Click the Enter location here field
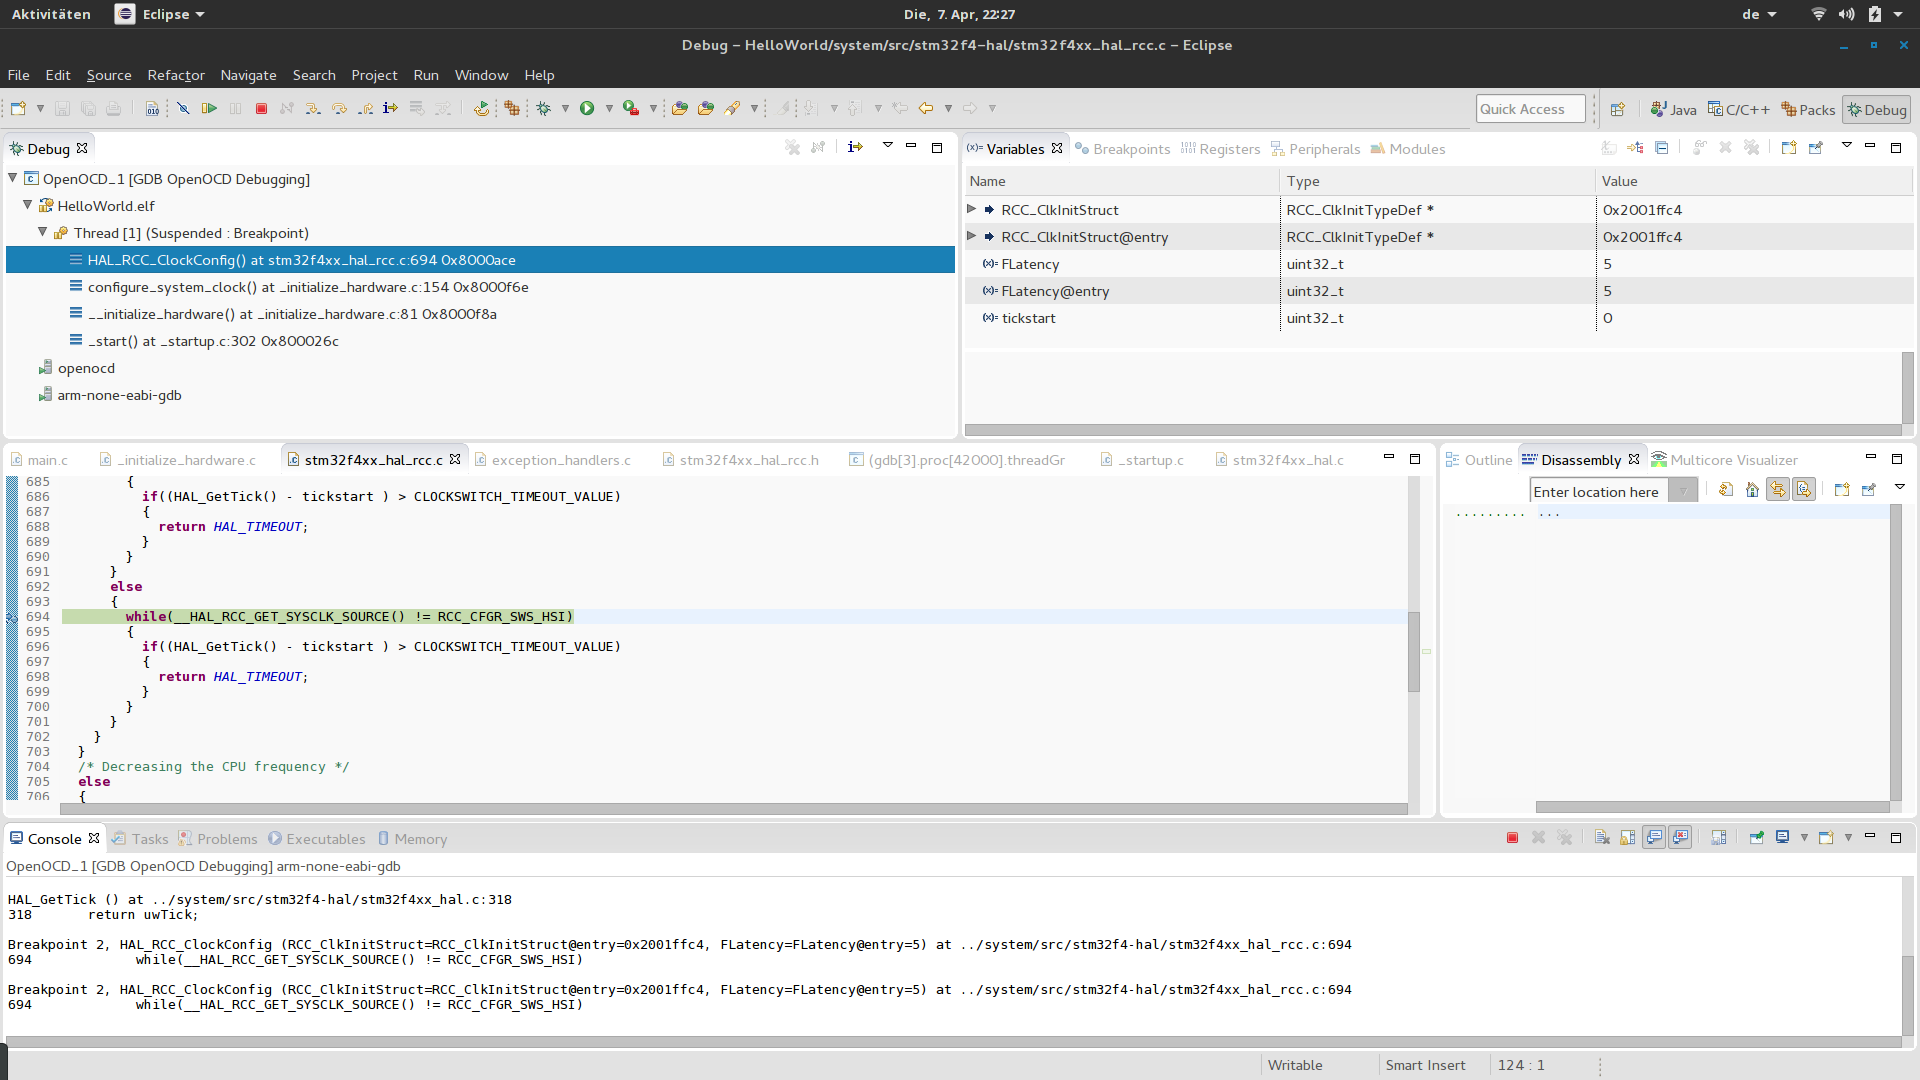This screenshot has width=1920, height=1080. pos(1599,491)
